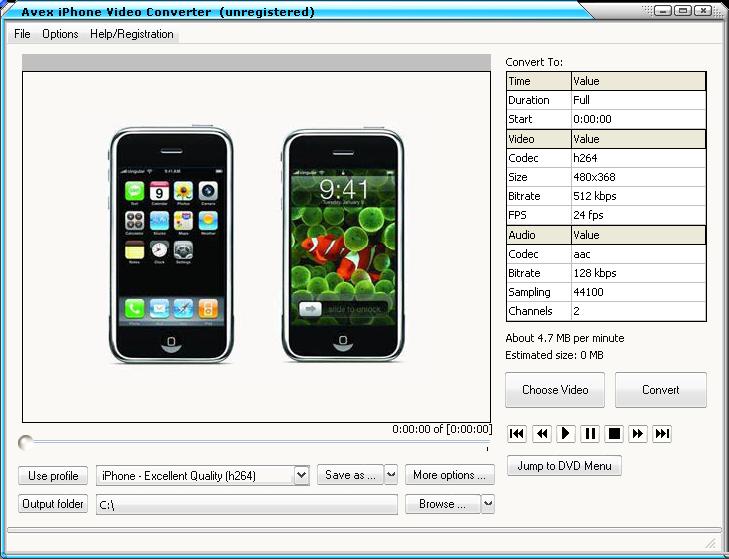
Task: Click the Sampling label cell
Action: click(x=539, y=293)
